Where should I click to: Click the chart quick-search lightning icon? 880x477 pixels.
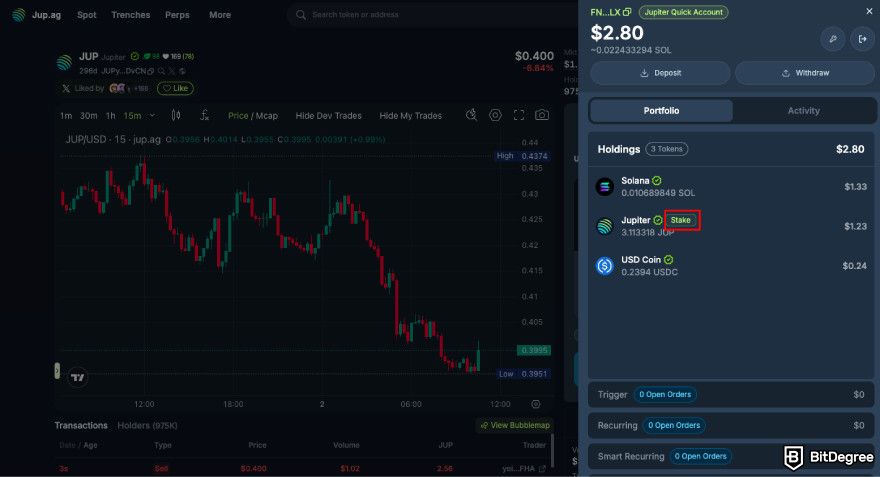pos(471,115)
